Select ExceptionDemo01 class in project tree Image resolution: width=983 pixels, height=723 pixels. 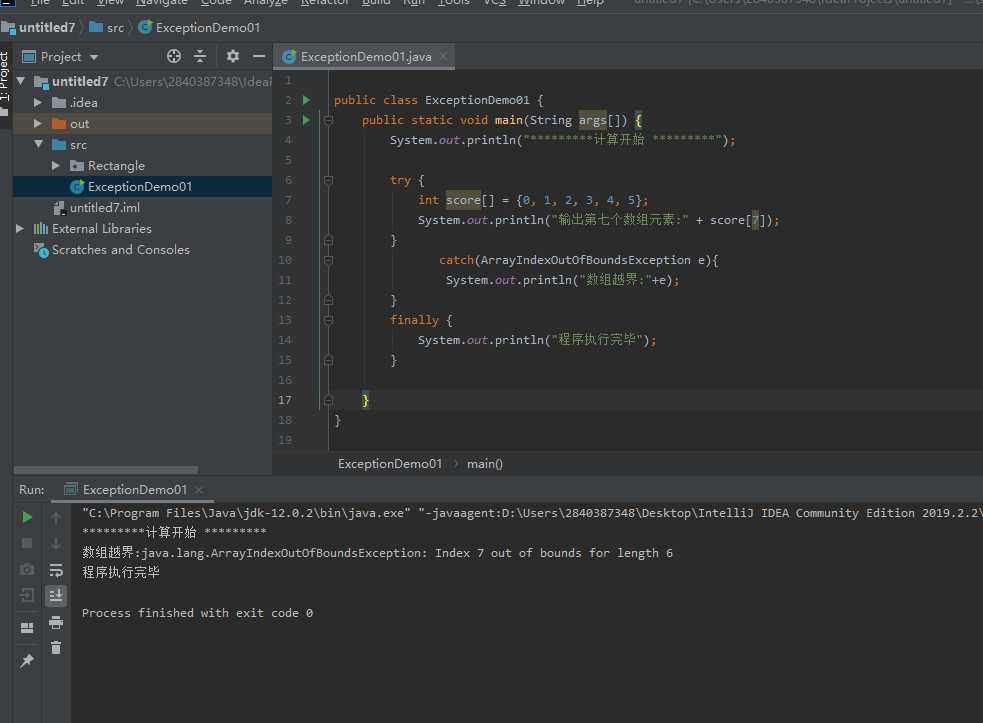143,186
